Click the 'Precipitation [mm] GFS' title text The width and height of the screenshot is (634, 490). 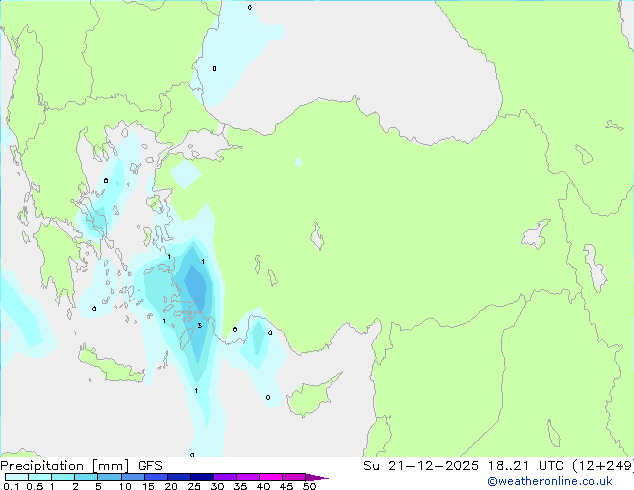coord(81,466)
